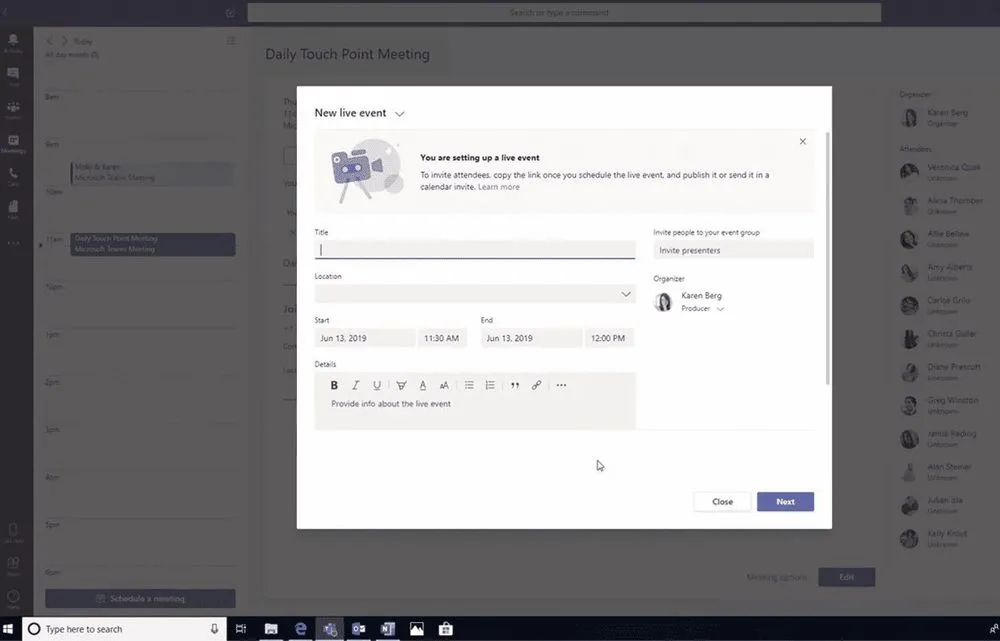Image resolution: width=1000 pixels, height=641 pixels.
Task: Click the Next button
Action: point(785,501)
